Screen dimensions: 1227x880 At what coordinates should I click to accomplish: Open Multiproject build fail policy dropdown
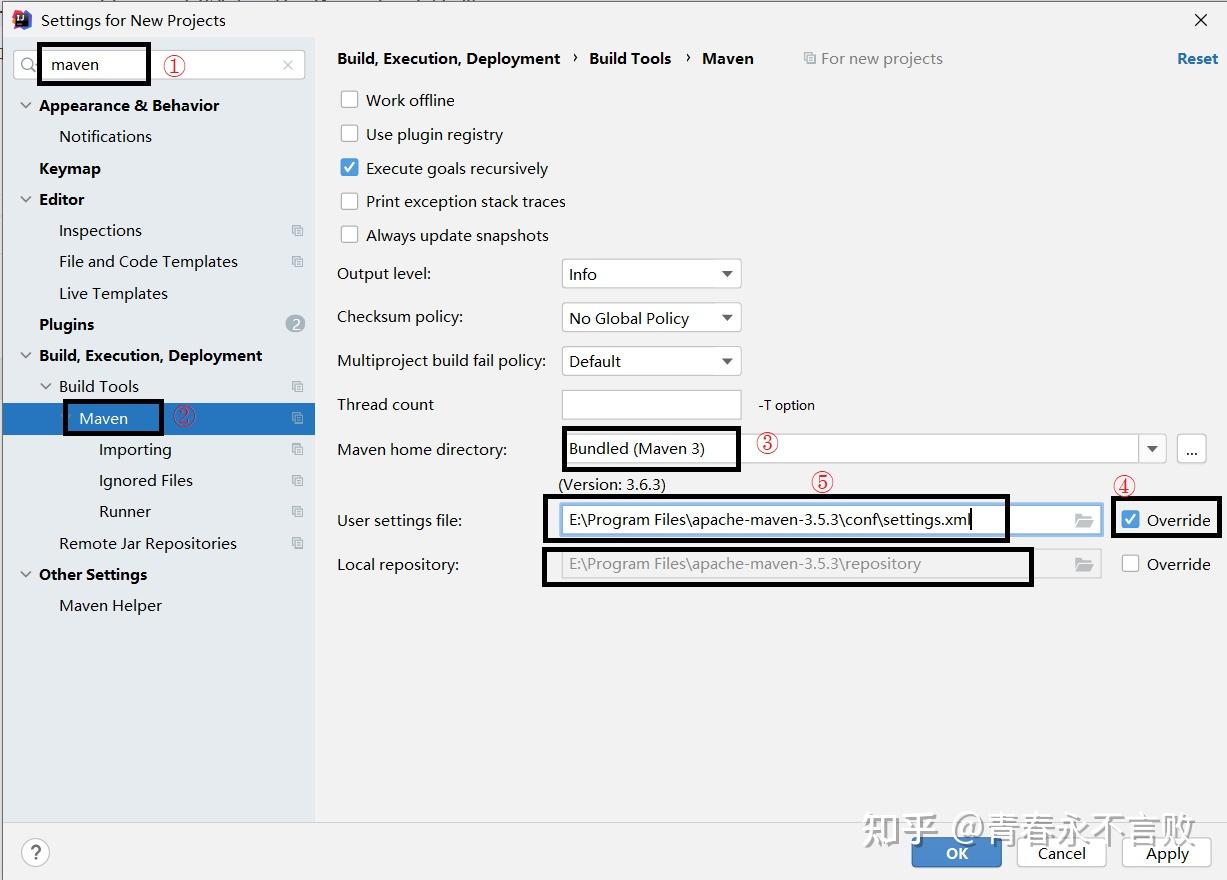coord(651,361)
